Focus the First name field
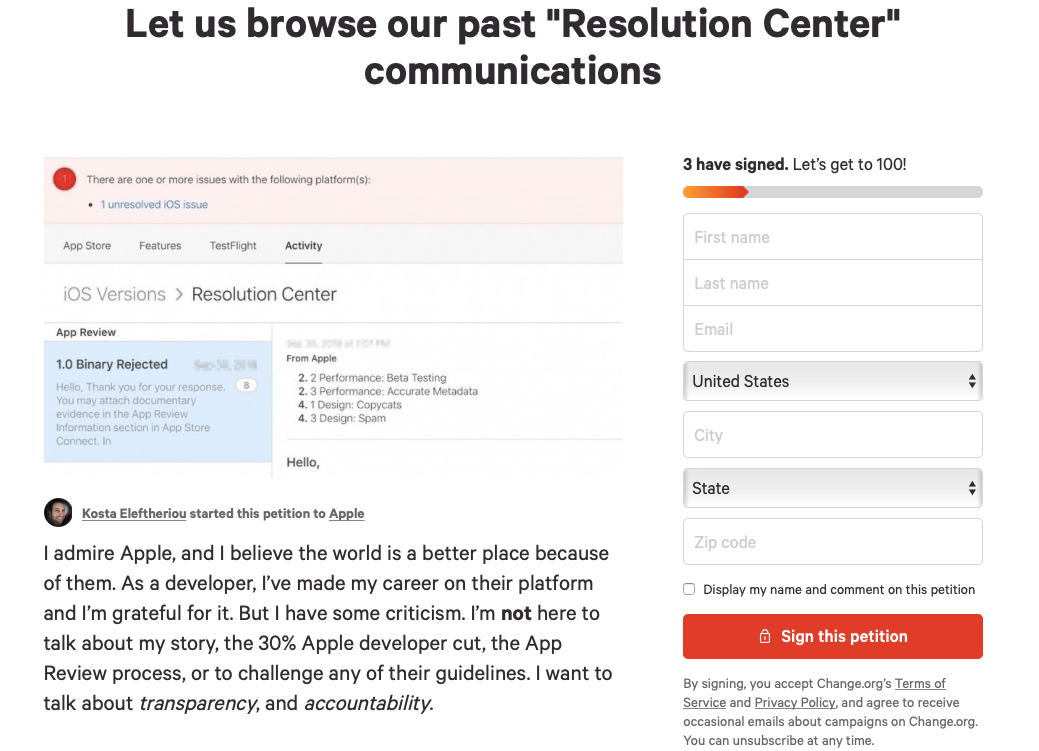The image size is (1039, 751). pyautogui.click(x=832, y=237)
